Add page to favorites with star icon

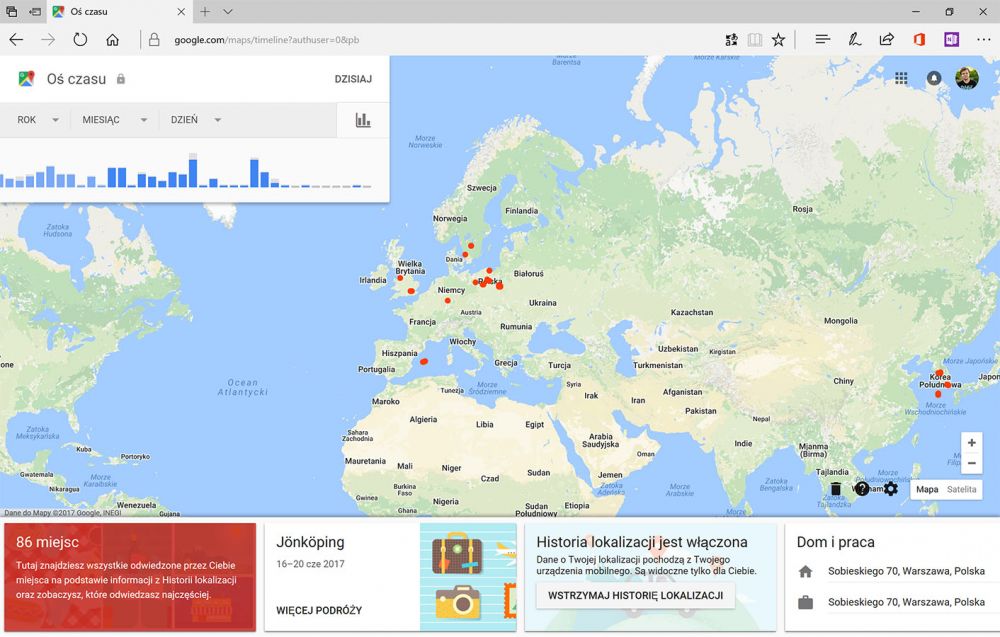778,40
